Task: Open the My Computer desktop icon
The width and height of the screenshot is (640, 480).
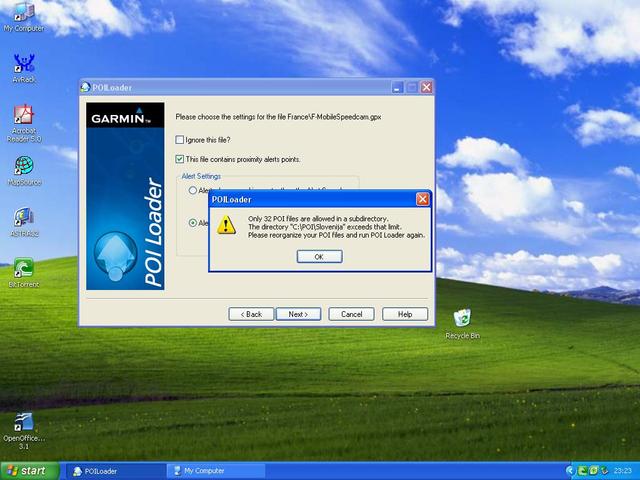Action: pos(24,16)
